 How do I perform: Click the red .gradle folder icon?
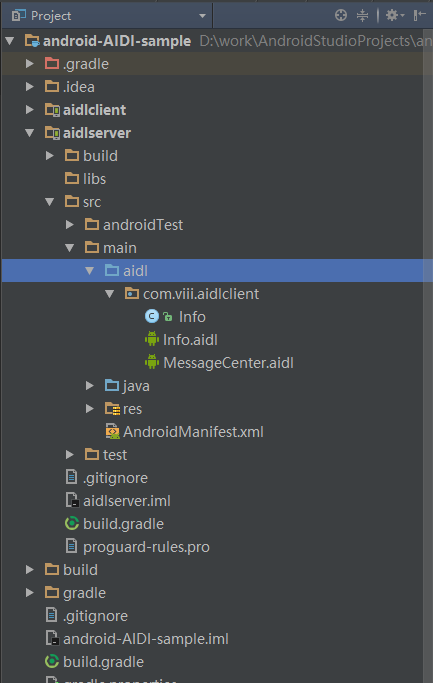[52, 64]
